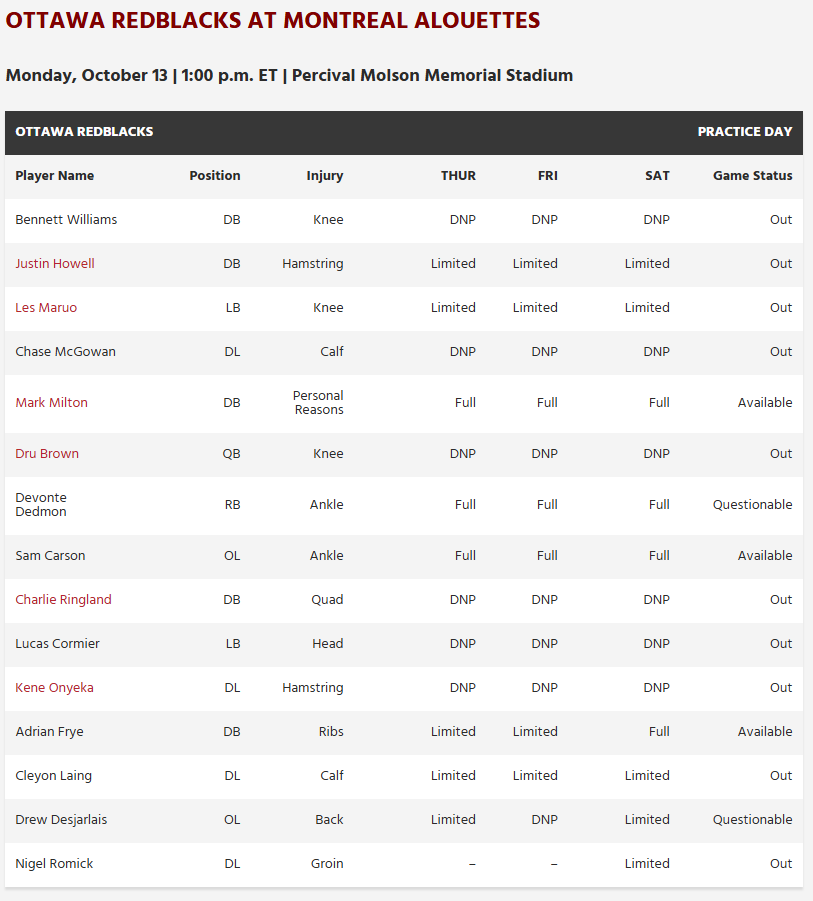Open Mark Milton's player page
This screenshot has width=813, height=901.
point(52,403)
